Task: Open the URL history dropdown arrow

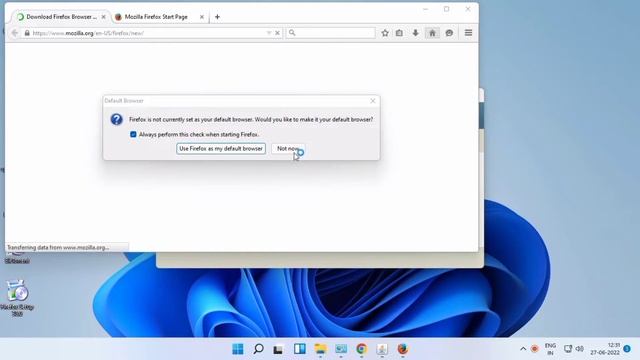Action: [x=269, y=33]
